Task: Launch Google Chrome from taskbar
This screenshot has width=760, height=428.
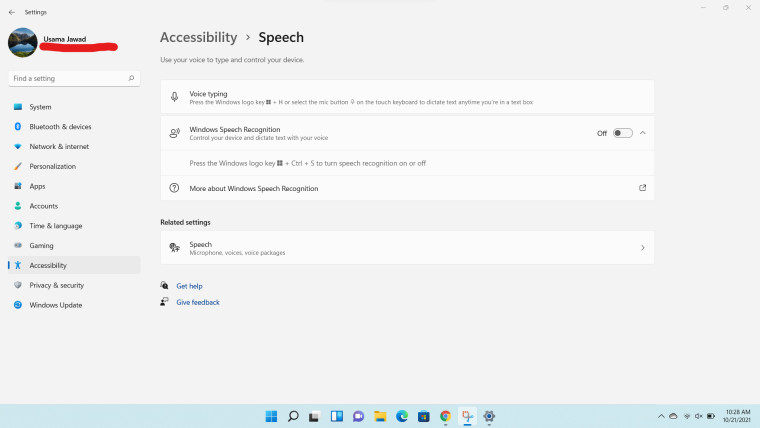Action: point(445,416)
